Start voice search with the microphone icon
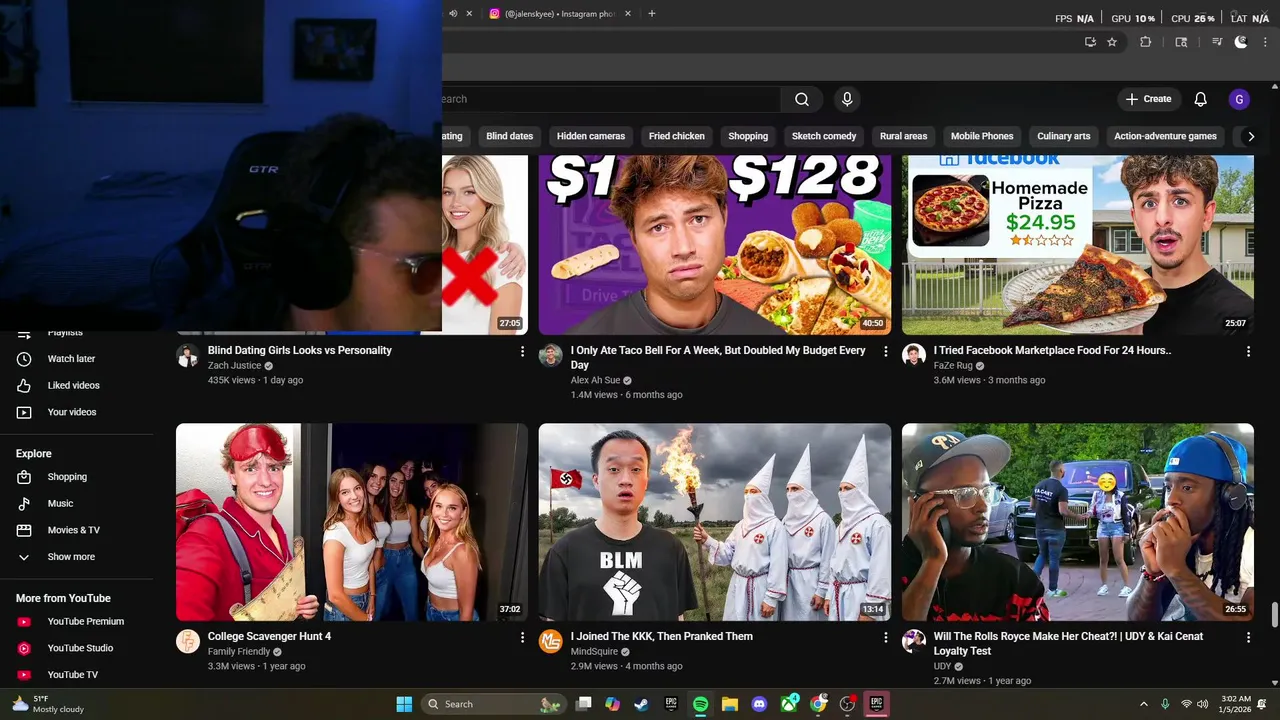This screenshot has width=1280, height=720. point(847,99)
